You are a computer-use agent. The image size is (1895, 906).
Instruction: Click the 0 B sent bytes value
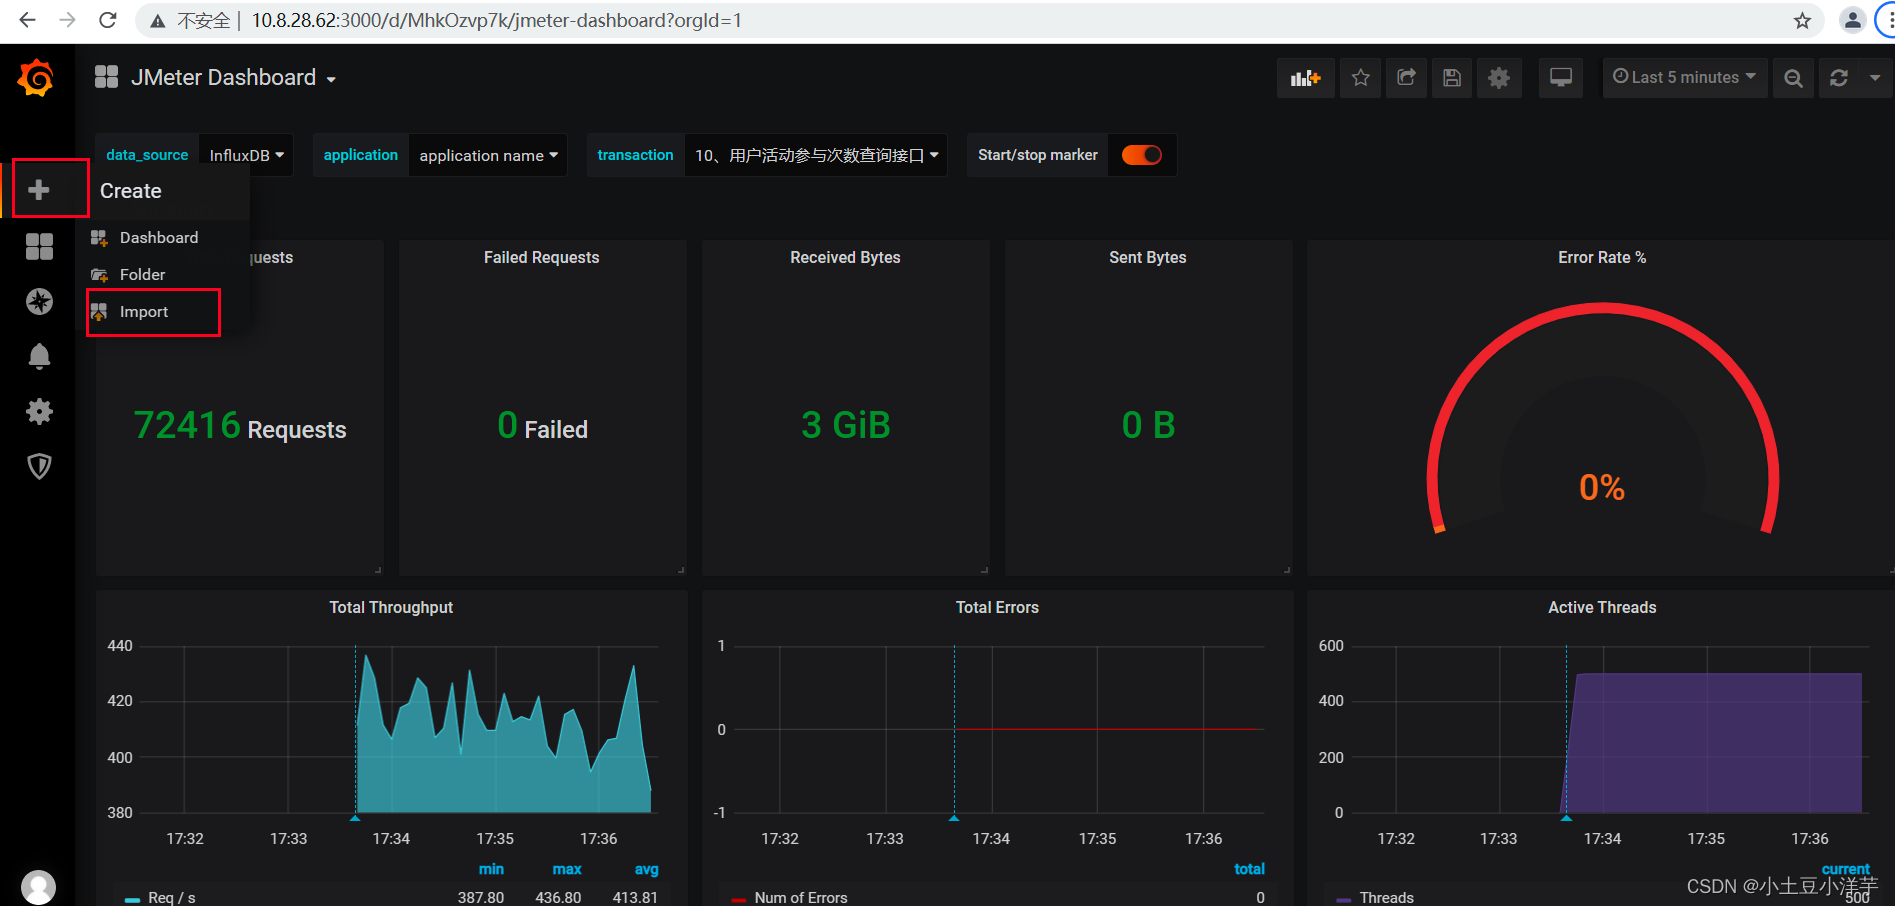pyautogui.click(x=1148, y=425)
